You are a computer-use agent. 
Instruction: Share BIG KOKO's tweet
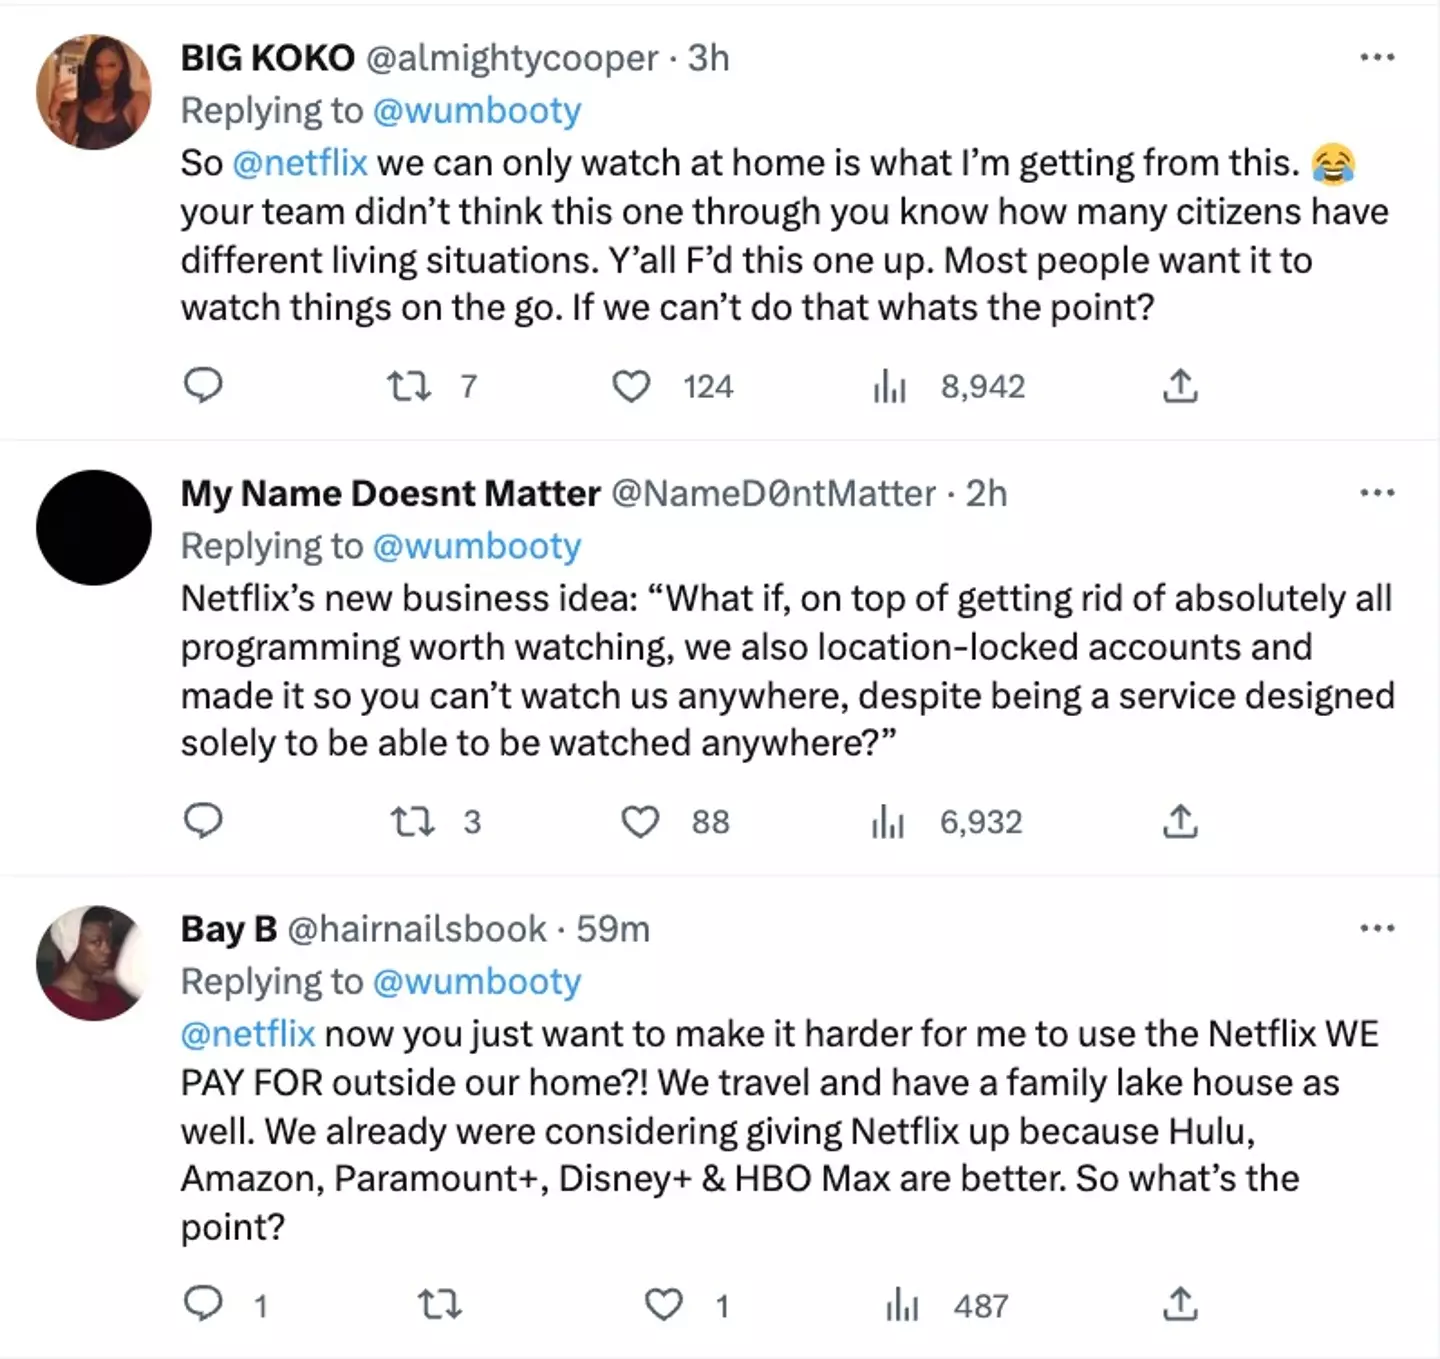point(1180,386)
